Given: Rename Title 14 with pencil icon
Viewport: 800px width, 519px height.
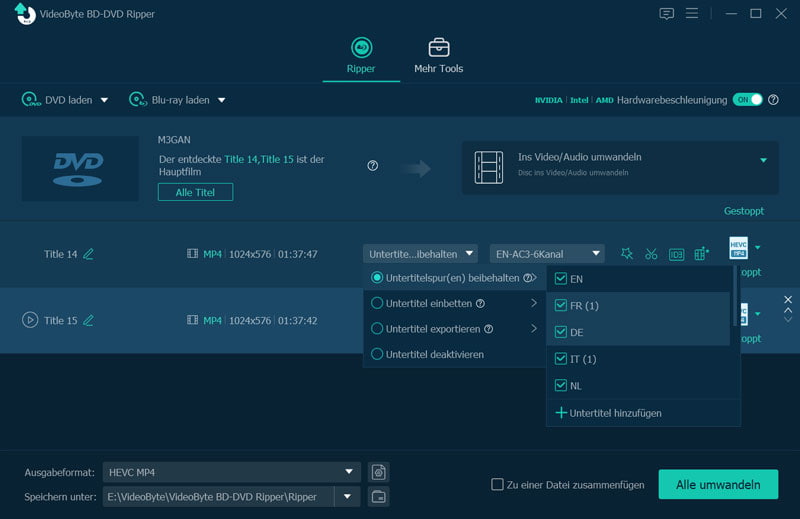Looking at the screenshot, I should click(x=88, y=254).
